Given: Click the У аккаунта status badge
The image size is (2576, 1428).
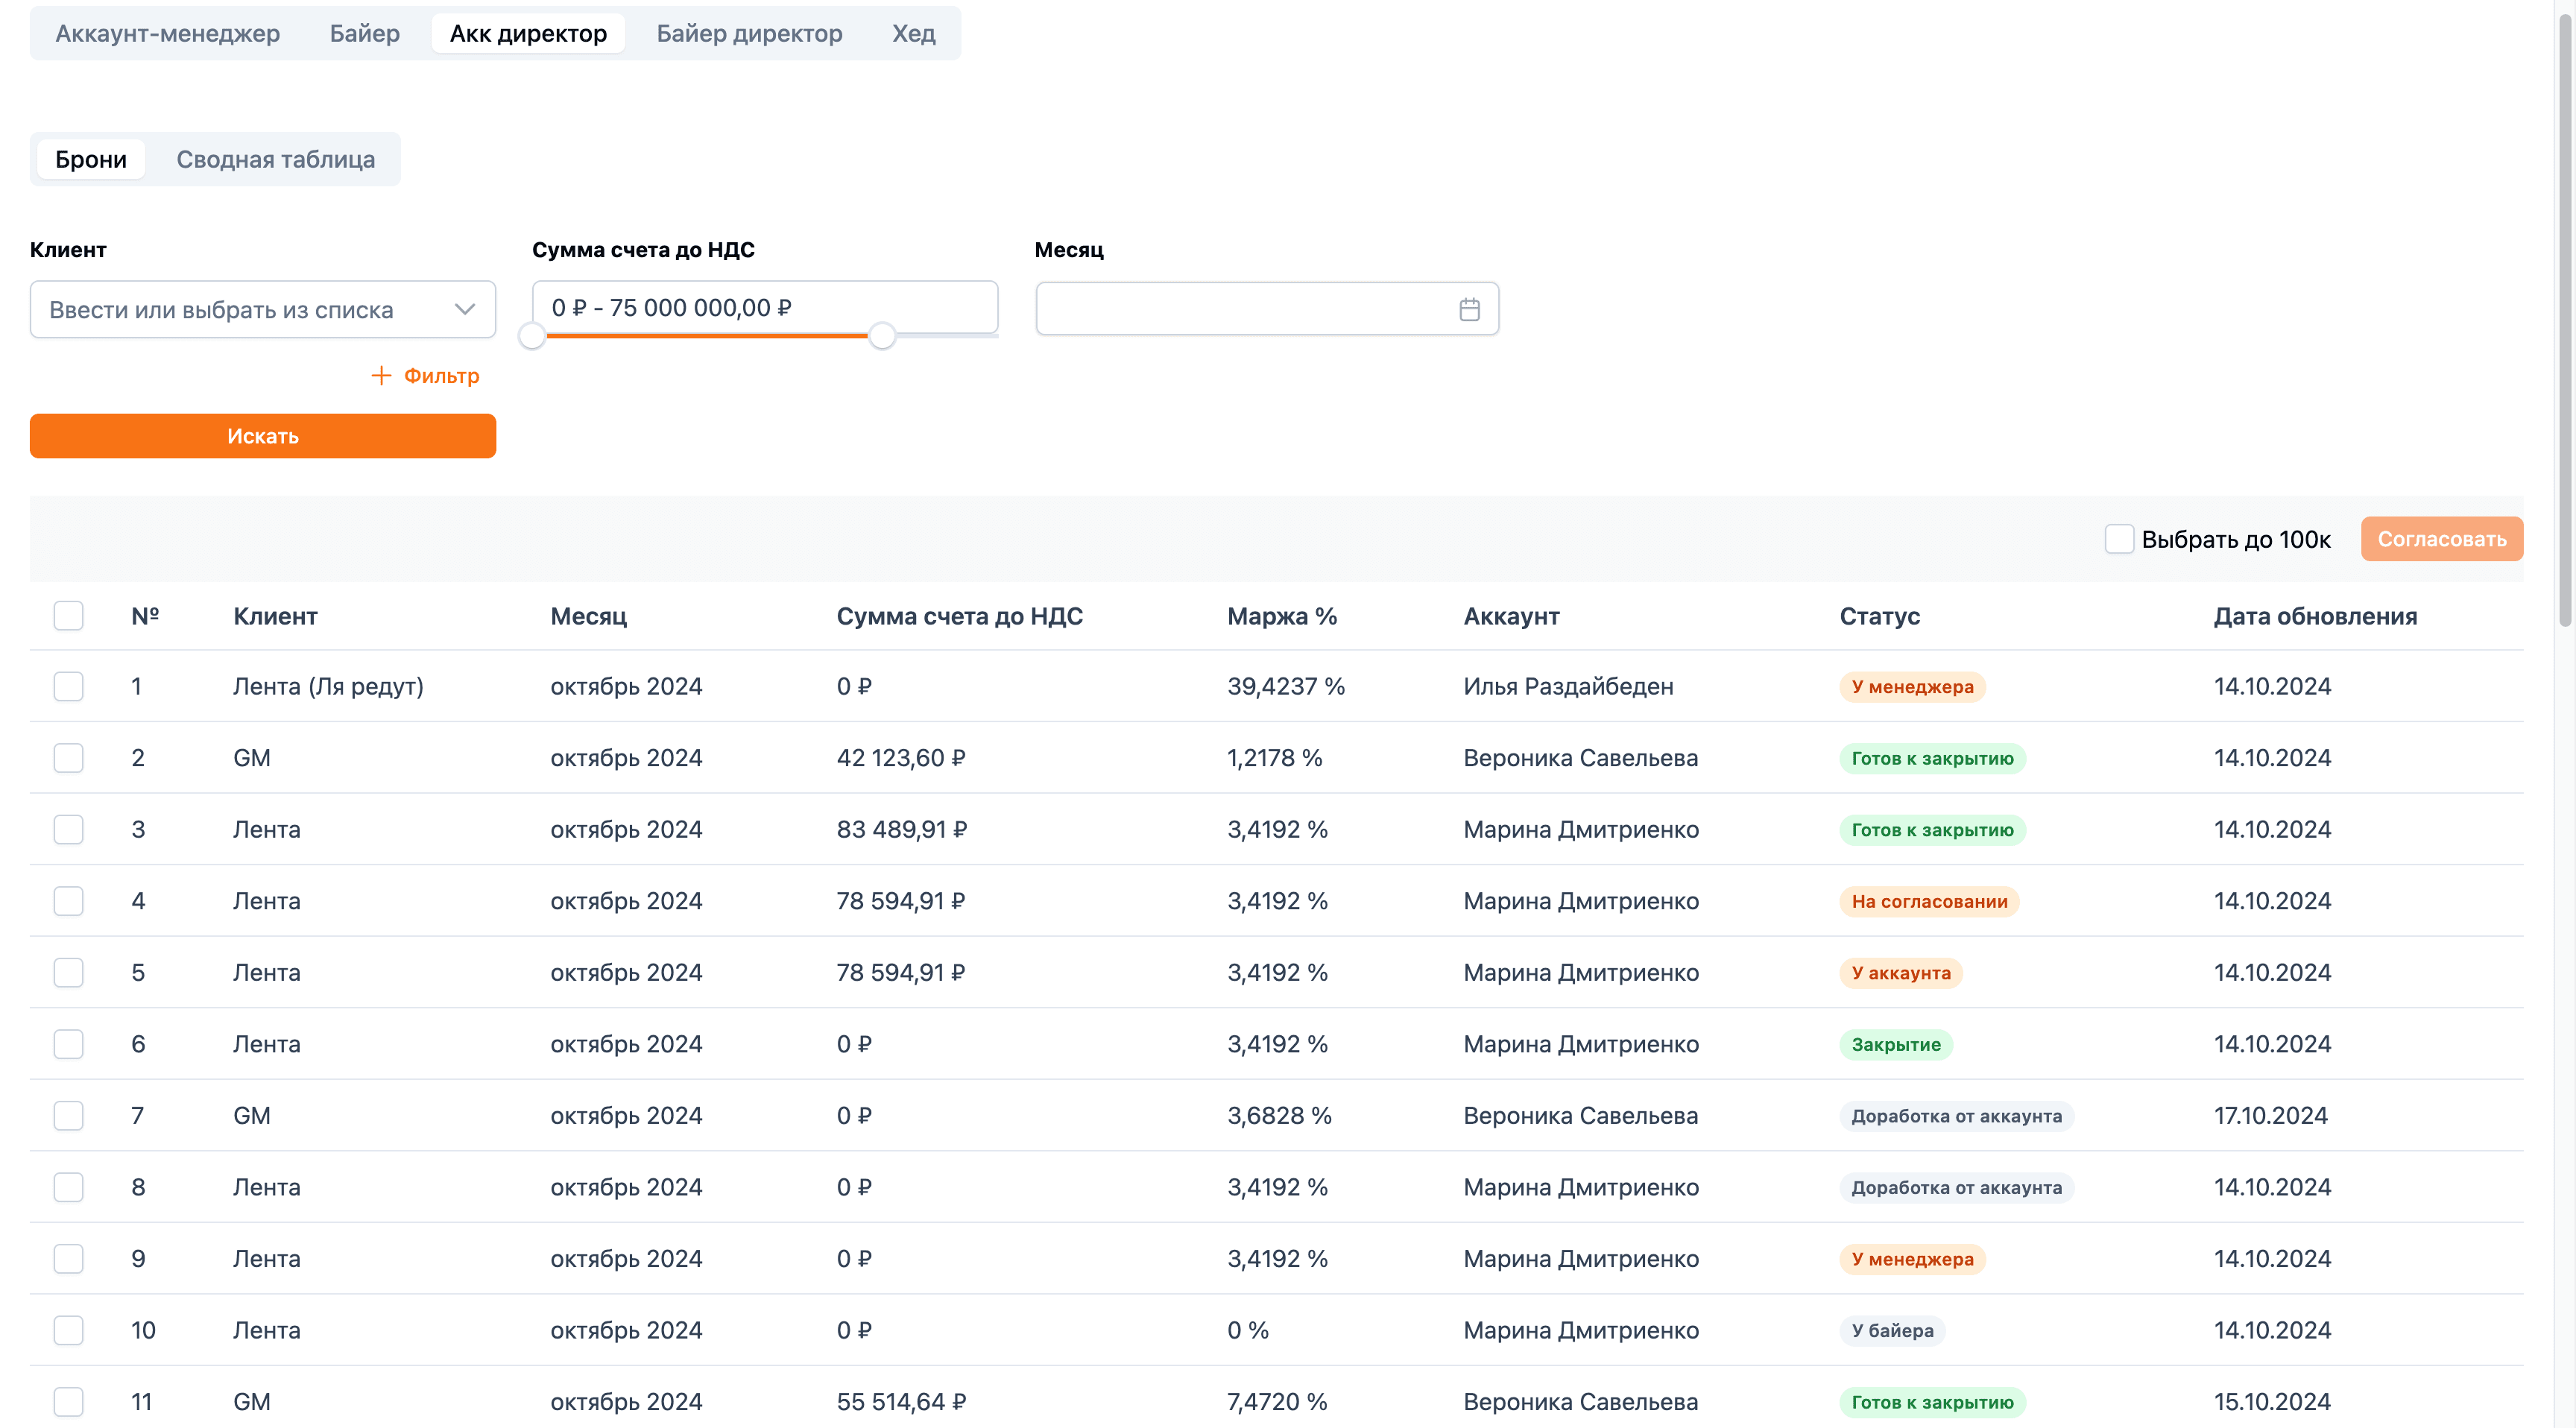Looking at the screenshot, I should tap(1900, 973).
